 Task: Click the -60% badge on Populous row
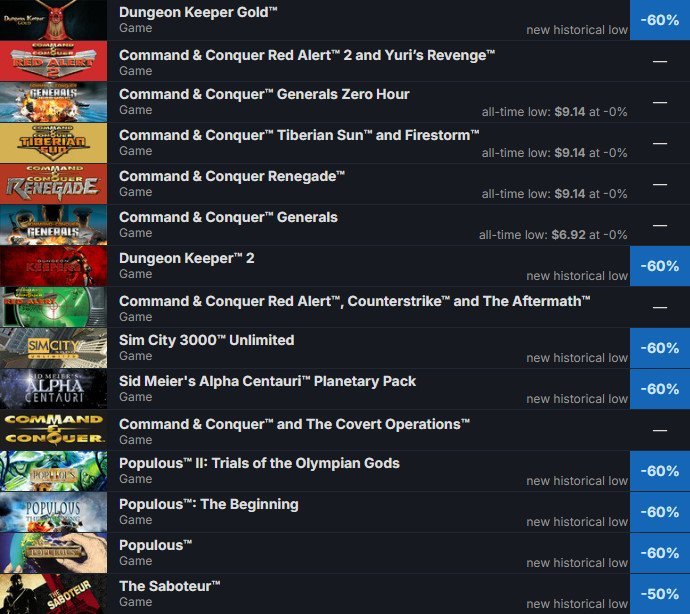[x=660, y=553]
